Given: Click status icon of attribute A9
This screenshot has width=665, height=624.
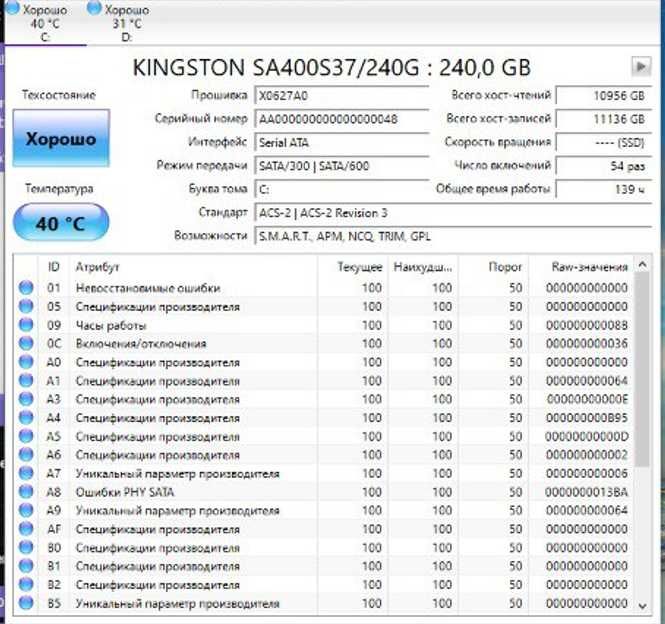Looking at the screenshot, I should (26, 510).
